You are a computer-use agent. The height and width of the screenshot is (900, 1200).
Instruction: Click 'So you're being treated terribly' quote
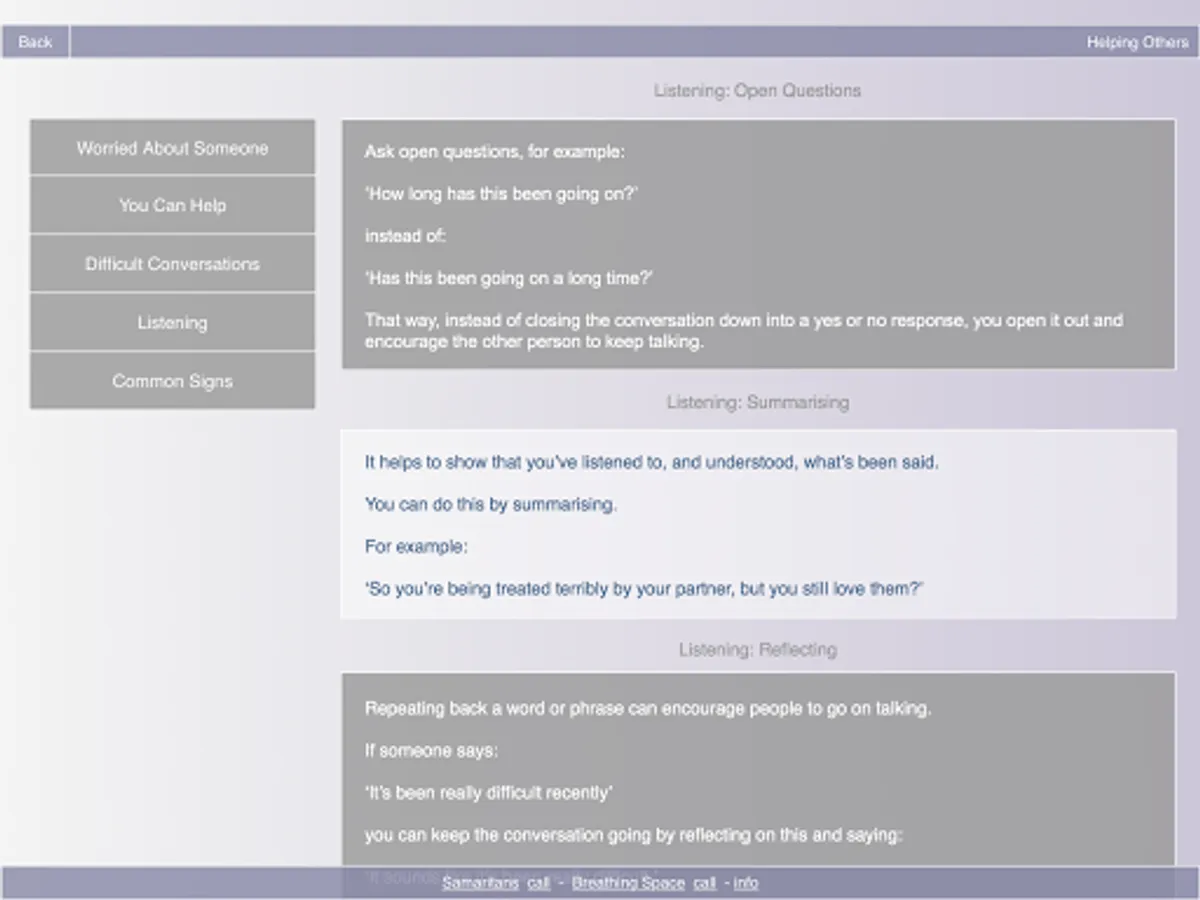[x=644, y=589]
